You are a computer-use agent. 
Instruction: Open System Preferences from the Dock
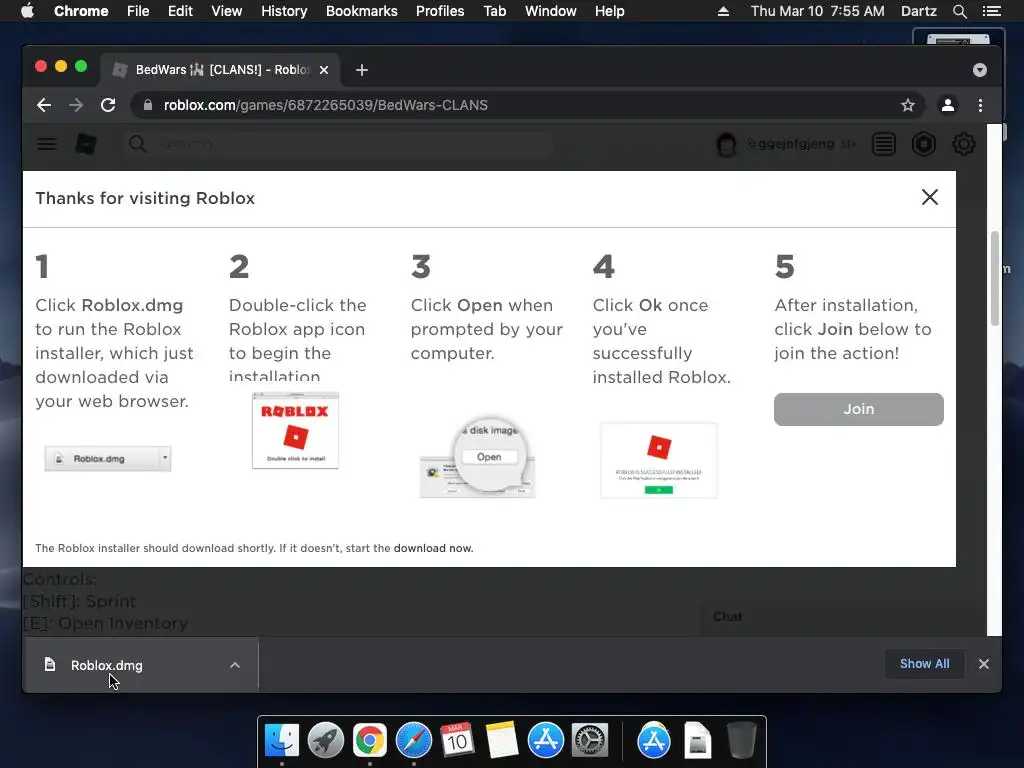click(x=590, y=740)
